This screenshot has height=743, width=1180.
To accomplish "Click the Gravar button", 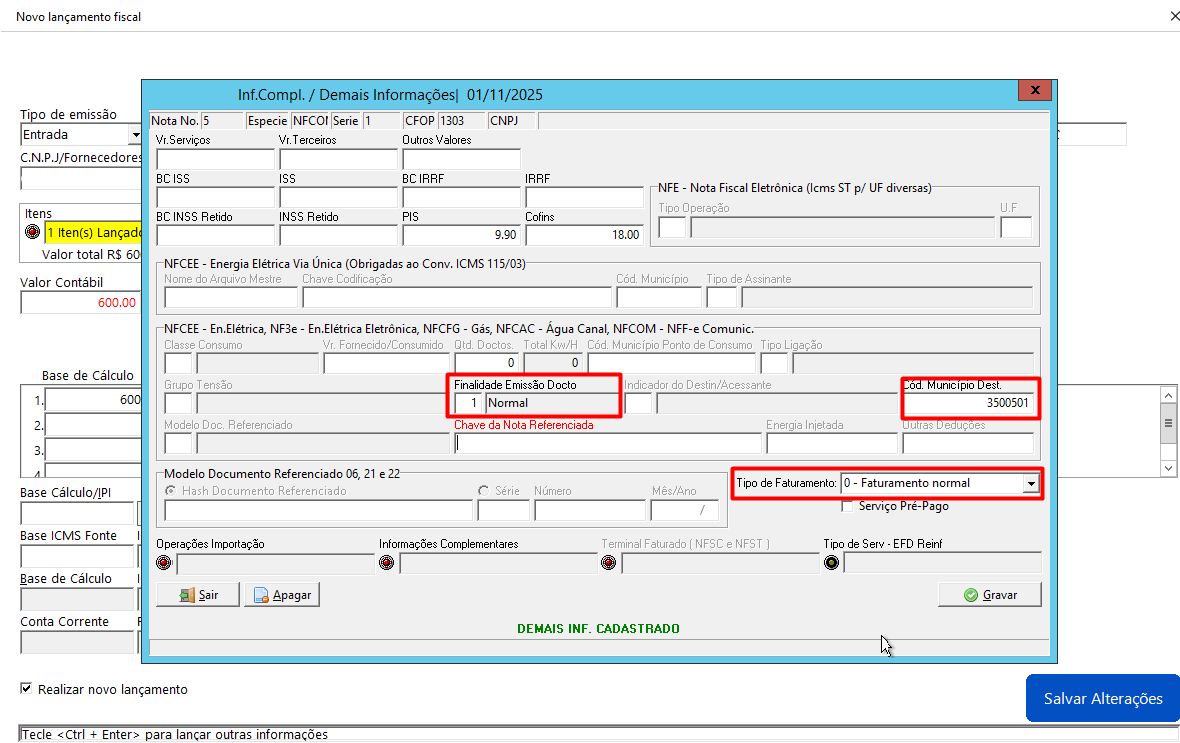I will [x=990, y=595].
